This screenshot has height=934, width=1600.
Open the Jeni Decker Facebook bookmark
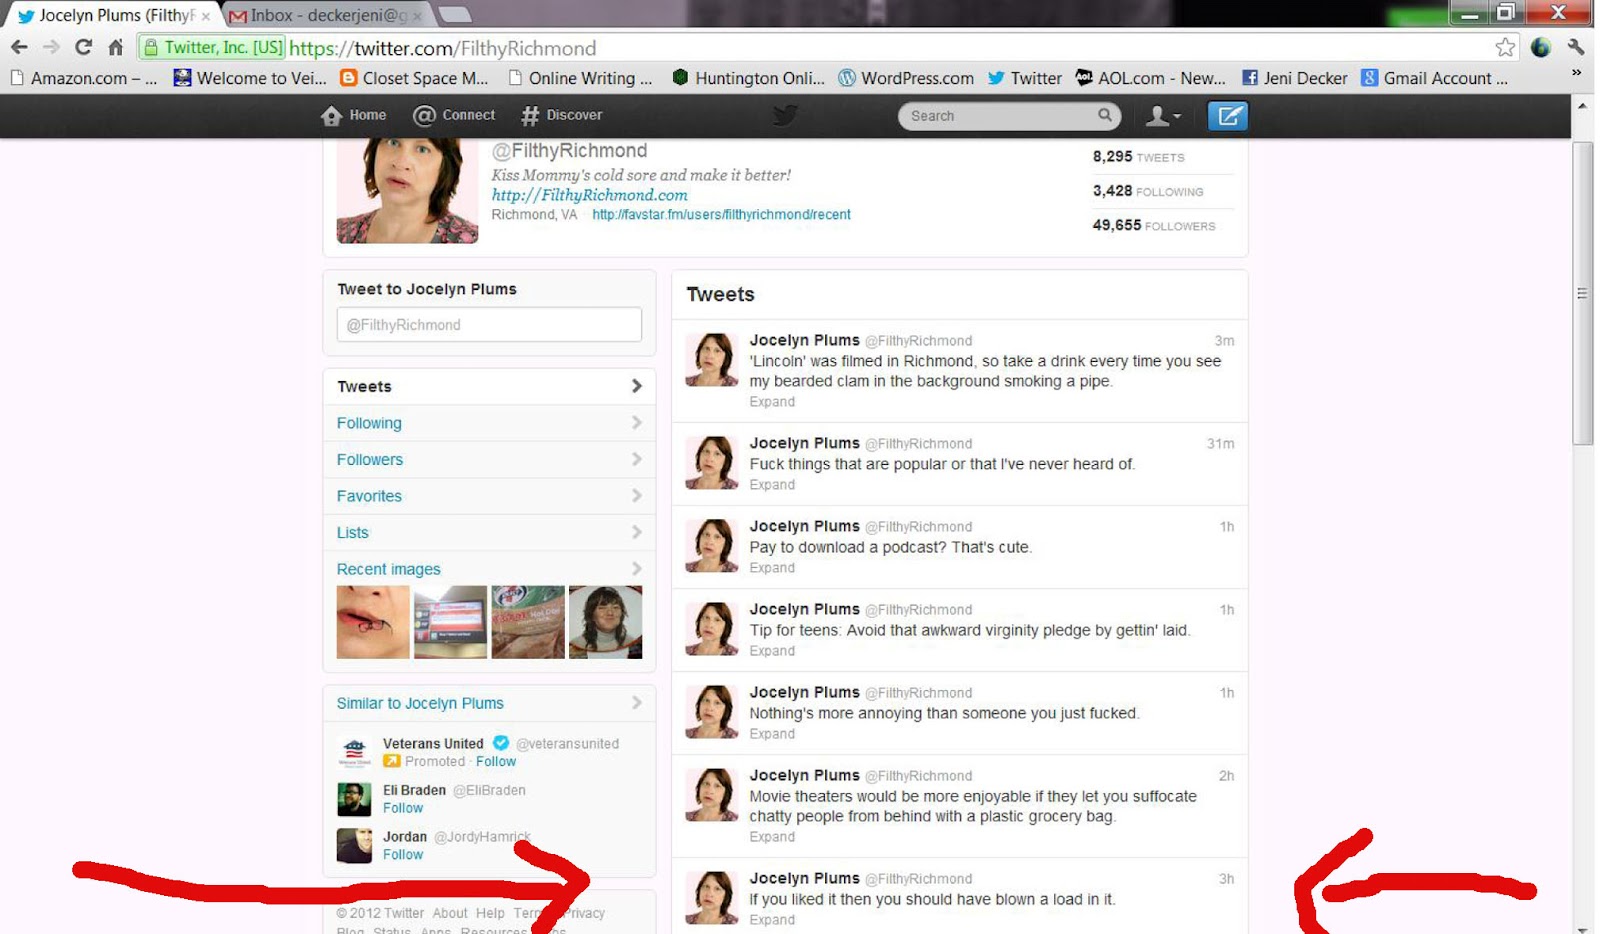[1294, 78]
